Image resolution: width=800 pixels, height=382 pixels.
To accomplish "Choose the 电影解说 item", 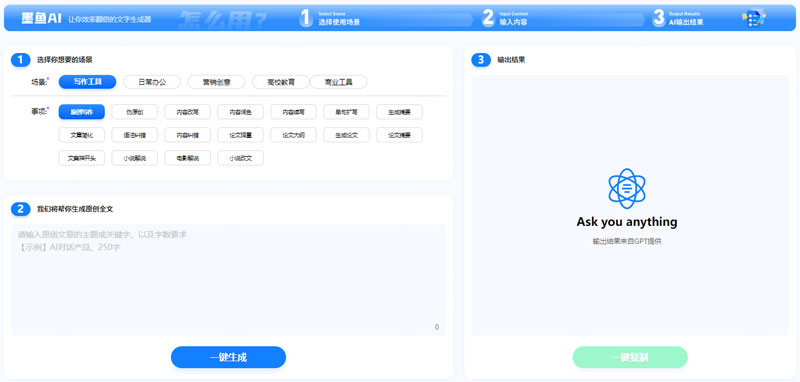I will click(x=187, y=158).
